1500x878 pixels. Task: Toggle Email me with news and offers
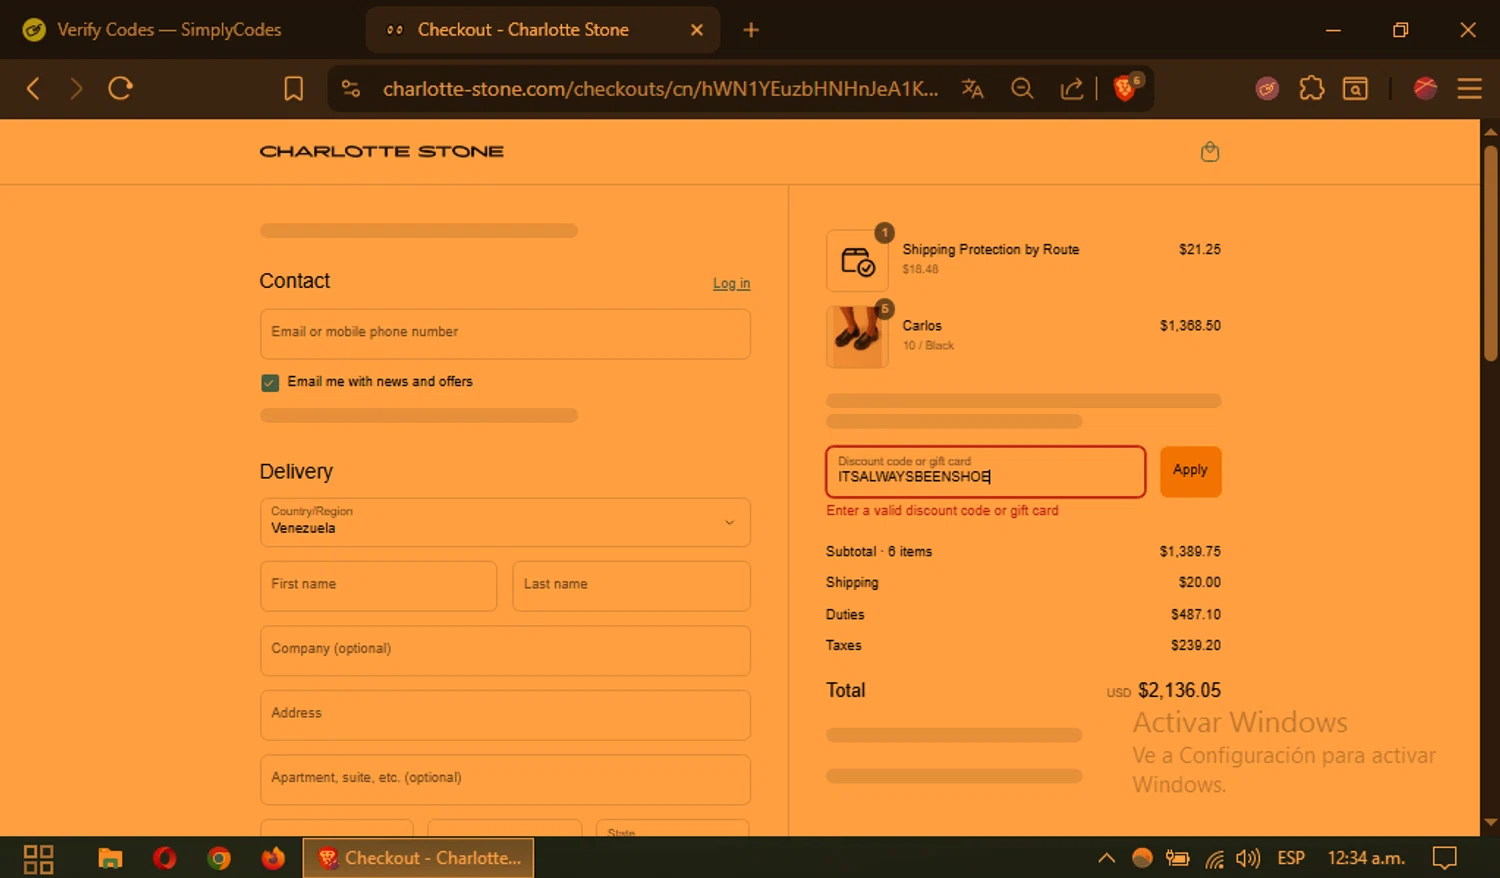coord(270,383)
